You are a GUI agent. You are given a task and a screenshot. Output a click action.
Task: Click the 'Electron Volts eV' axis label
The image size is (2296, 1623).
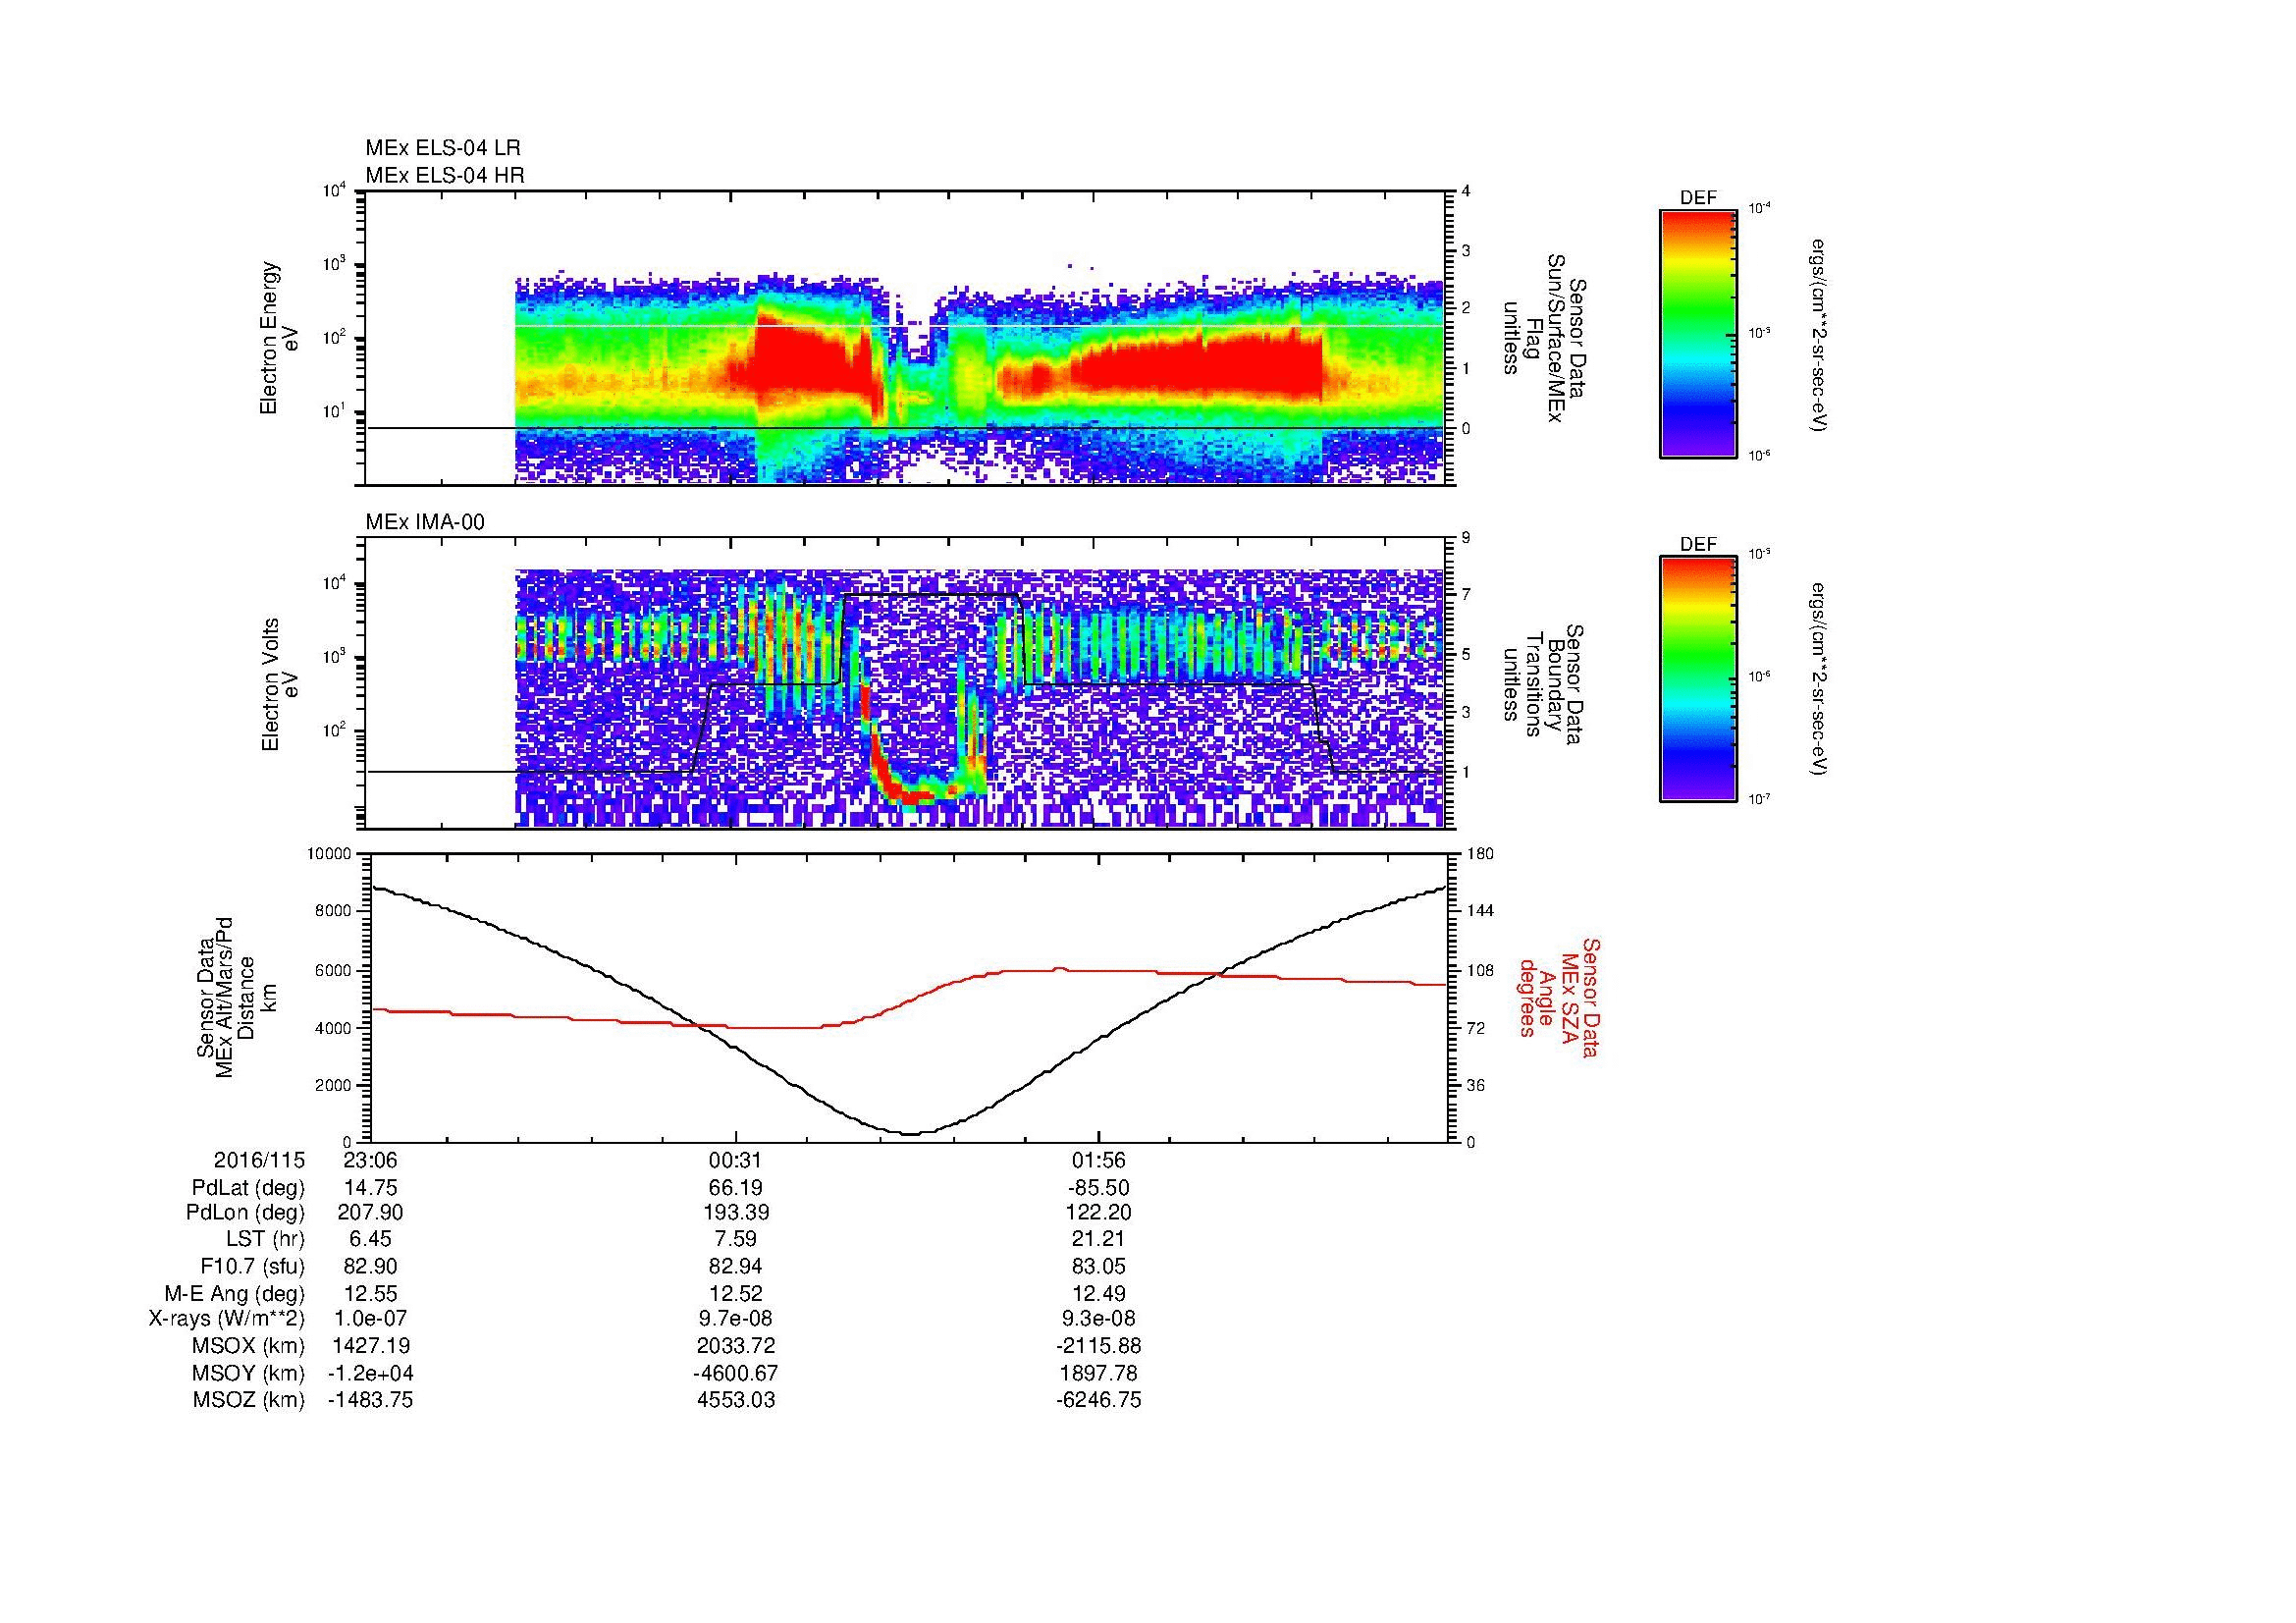coord(280,685)
